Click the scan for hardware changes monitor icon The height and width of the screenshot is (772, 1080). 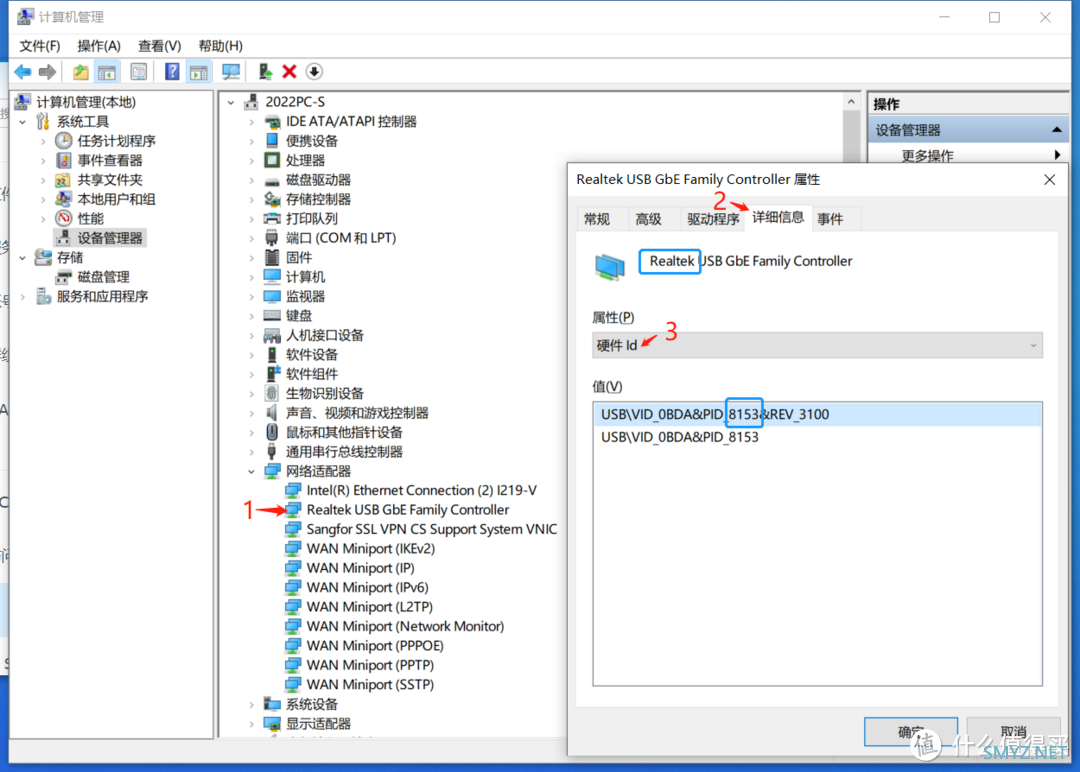[231, 72]
